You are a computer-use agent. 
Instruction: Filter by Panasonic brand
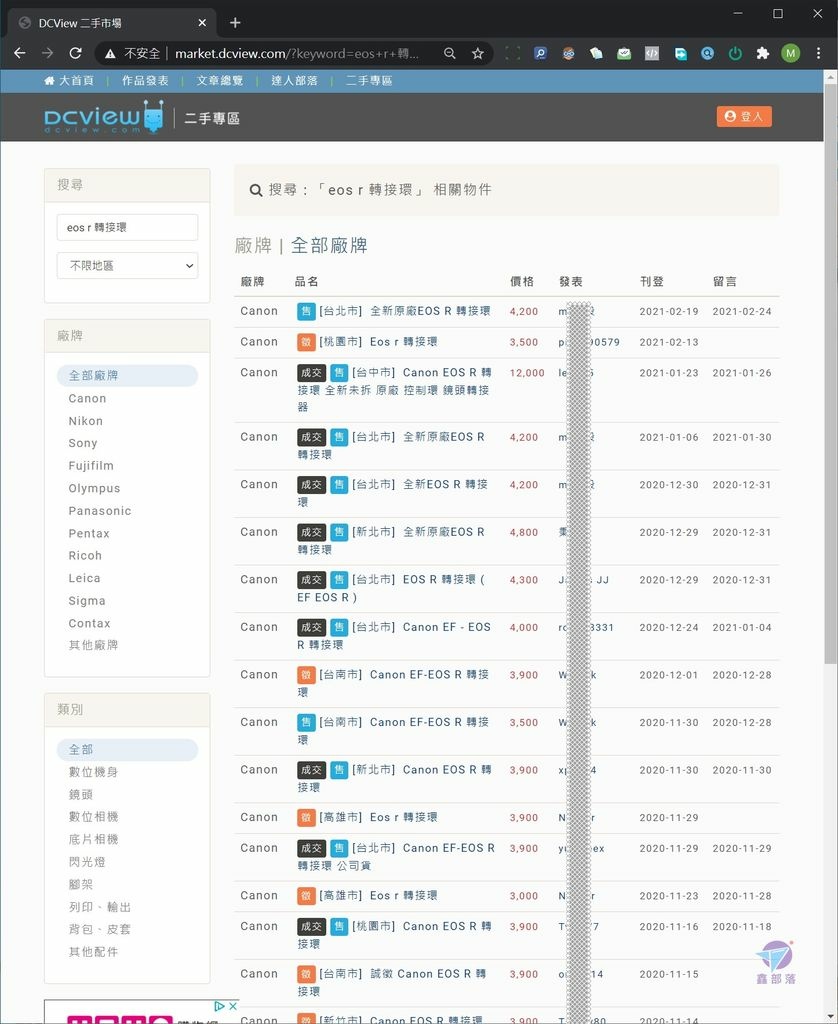[100, 511]
